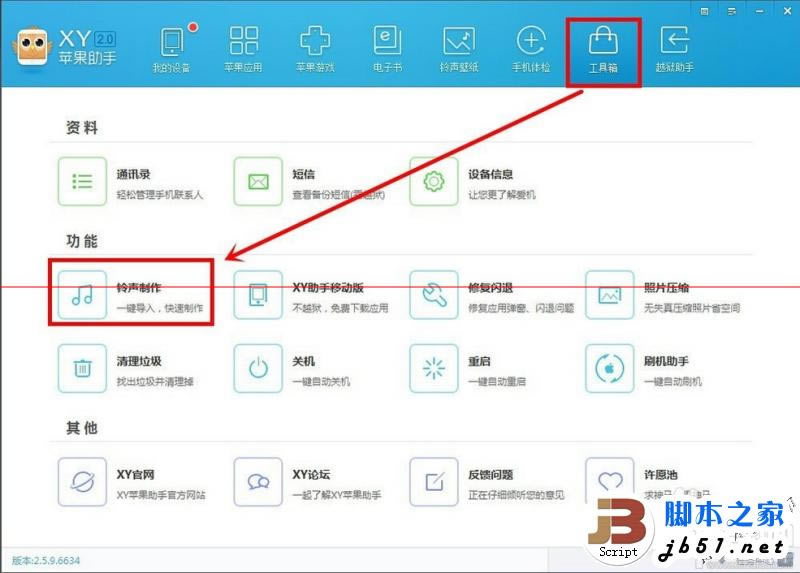Viewport: 800px width, 573px height.
Task: Open the 刷机助手 flashing assistant icon
Action: point(610,369)
